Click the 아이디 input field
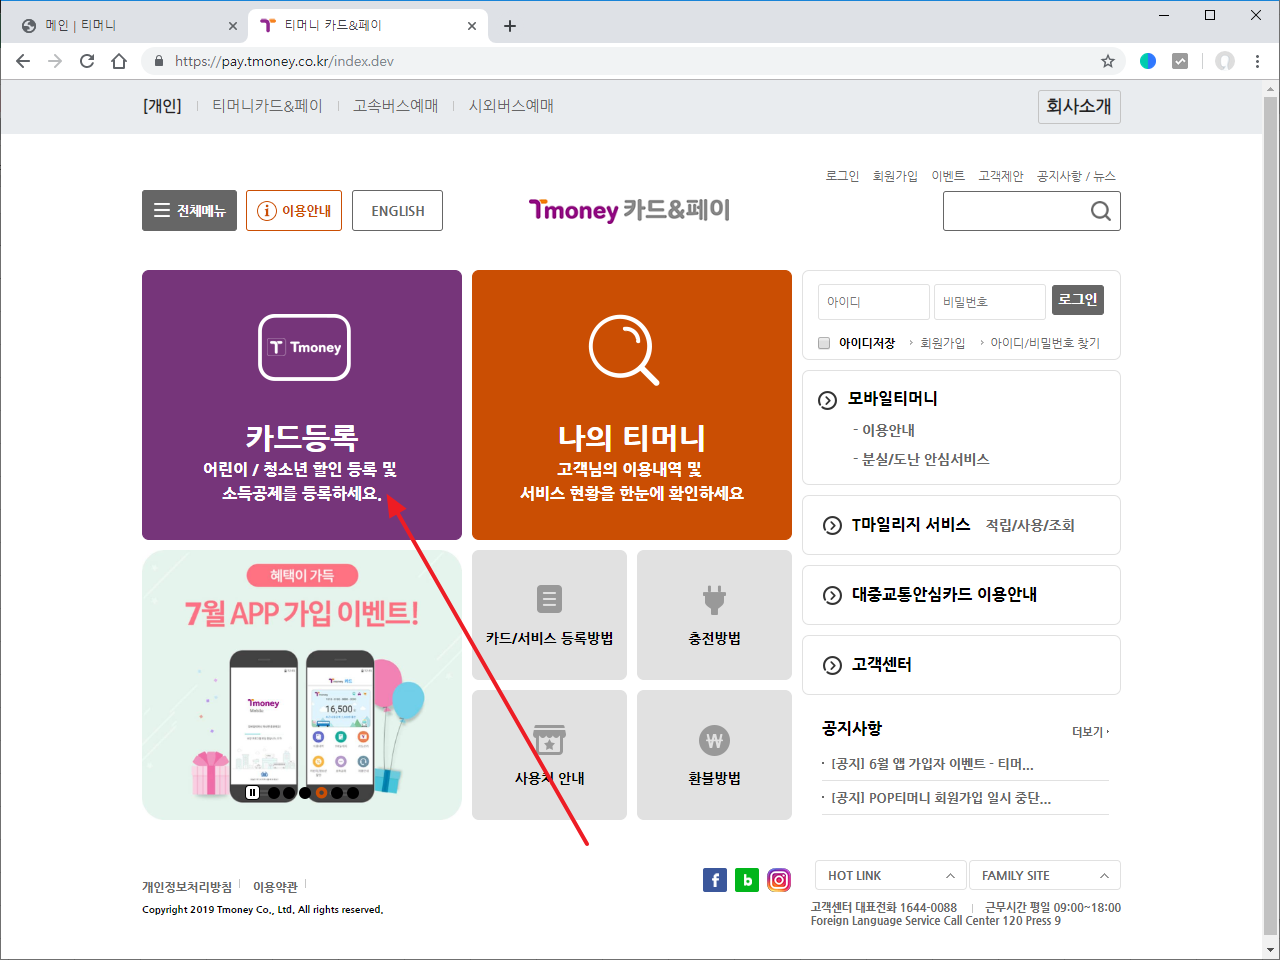The width and height of the screenshot is (1280, 960). pos(874,302)
